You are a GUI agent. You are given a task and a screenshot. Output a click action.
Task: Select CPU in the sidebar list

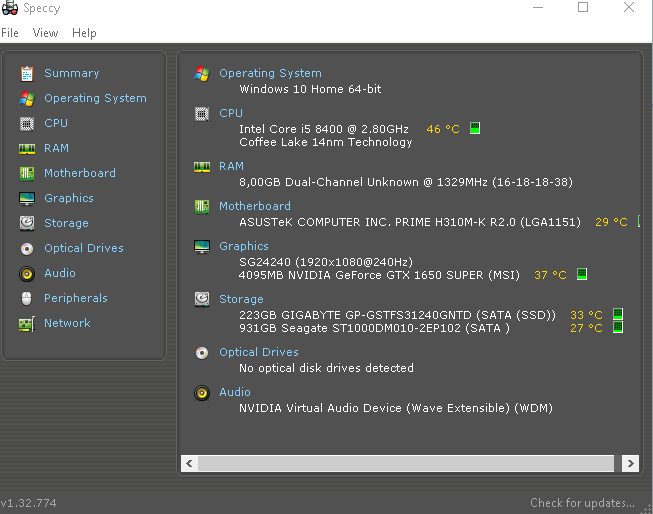(x=56, y=123)
